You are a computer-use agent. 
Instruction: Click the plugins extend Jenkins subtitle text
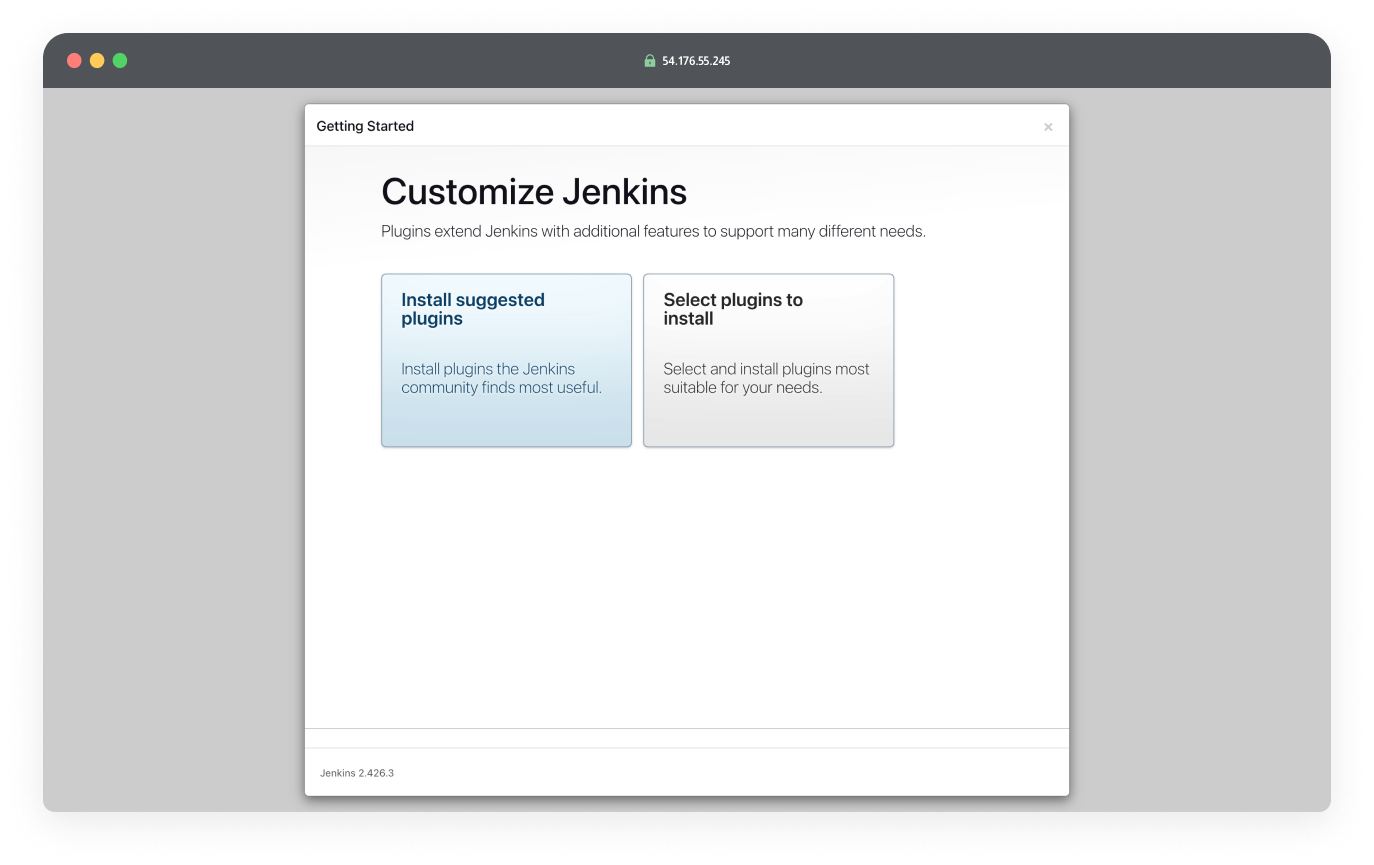(653, 231)
